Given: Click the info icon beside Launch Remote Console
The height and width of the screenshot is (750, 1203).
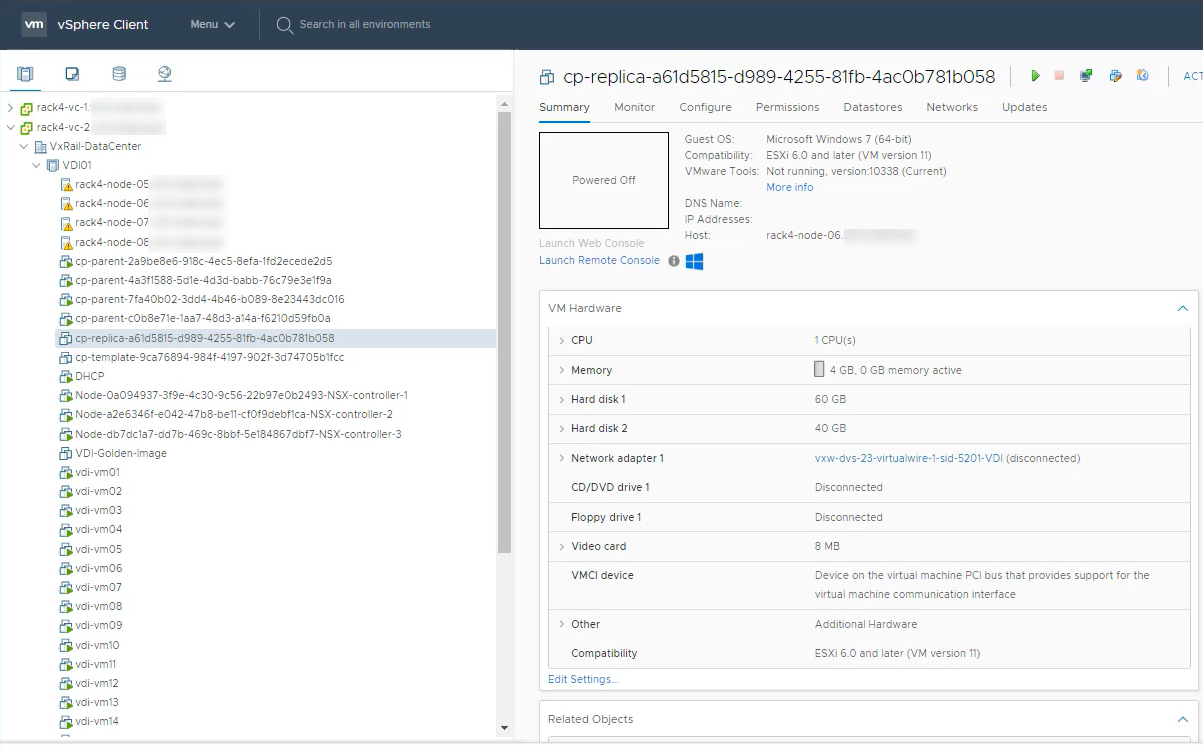Looking at the screenshot, I should [x=674, y=261].
